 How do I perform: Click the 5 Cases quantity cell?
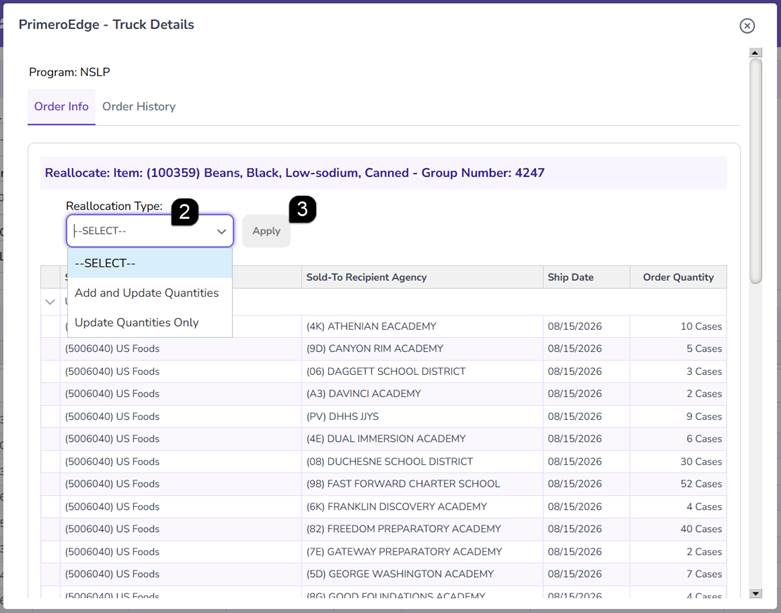point(678,349)
